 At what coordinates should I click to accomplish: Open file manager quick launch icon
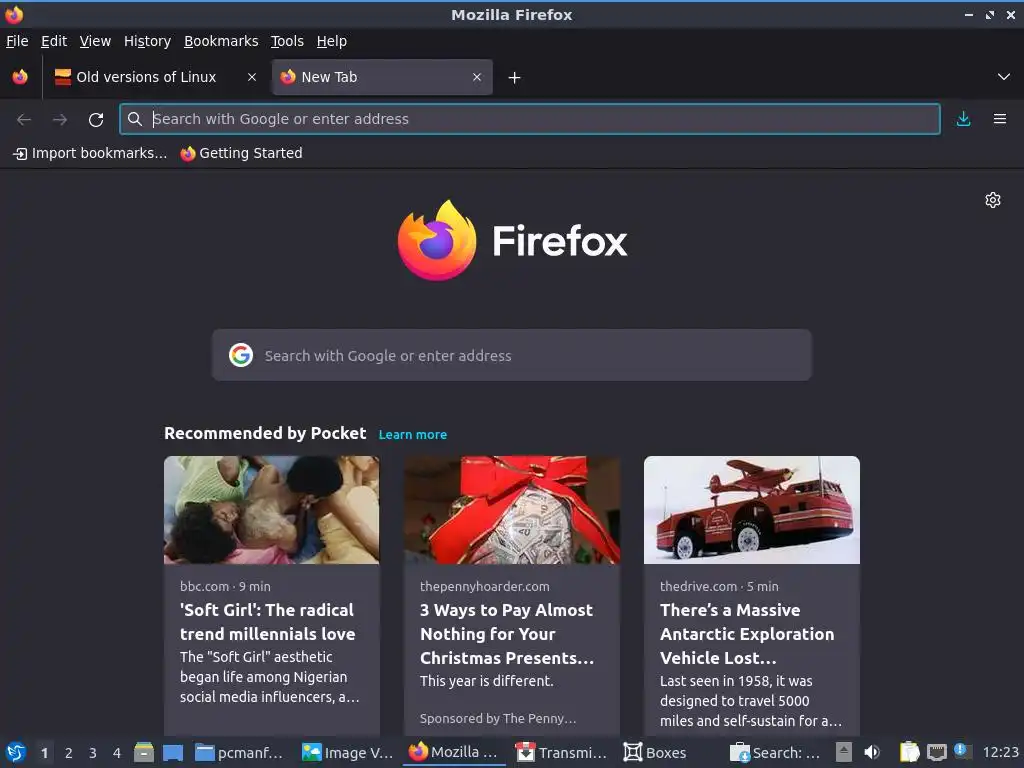tap(144, 753)
